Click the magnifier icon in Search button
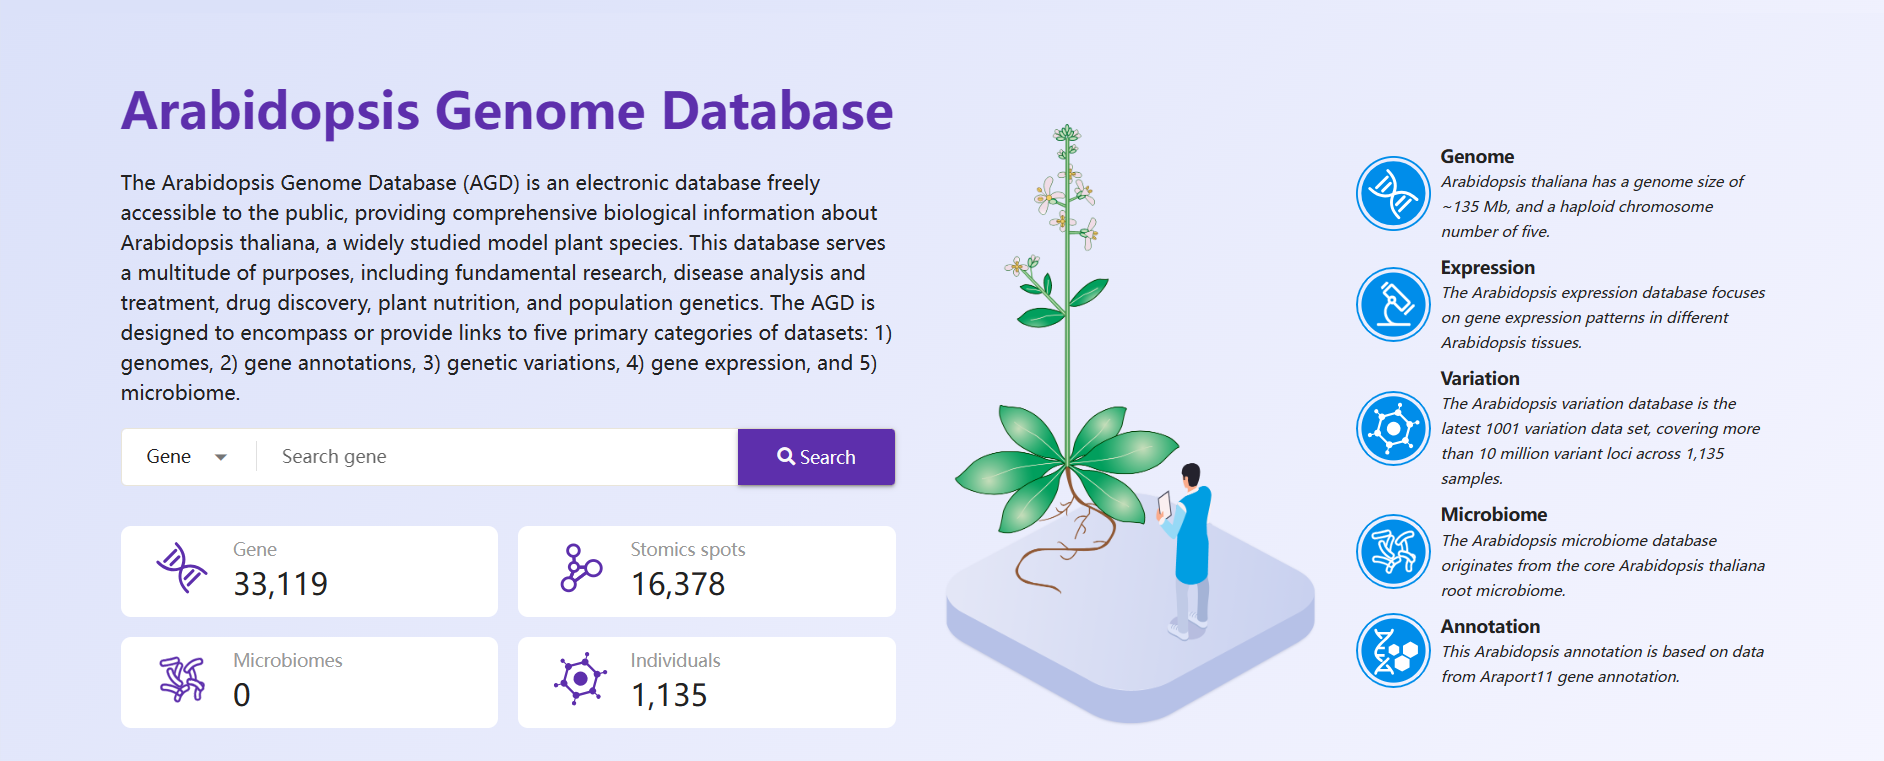1884x761 pixels. coord(786,456)
